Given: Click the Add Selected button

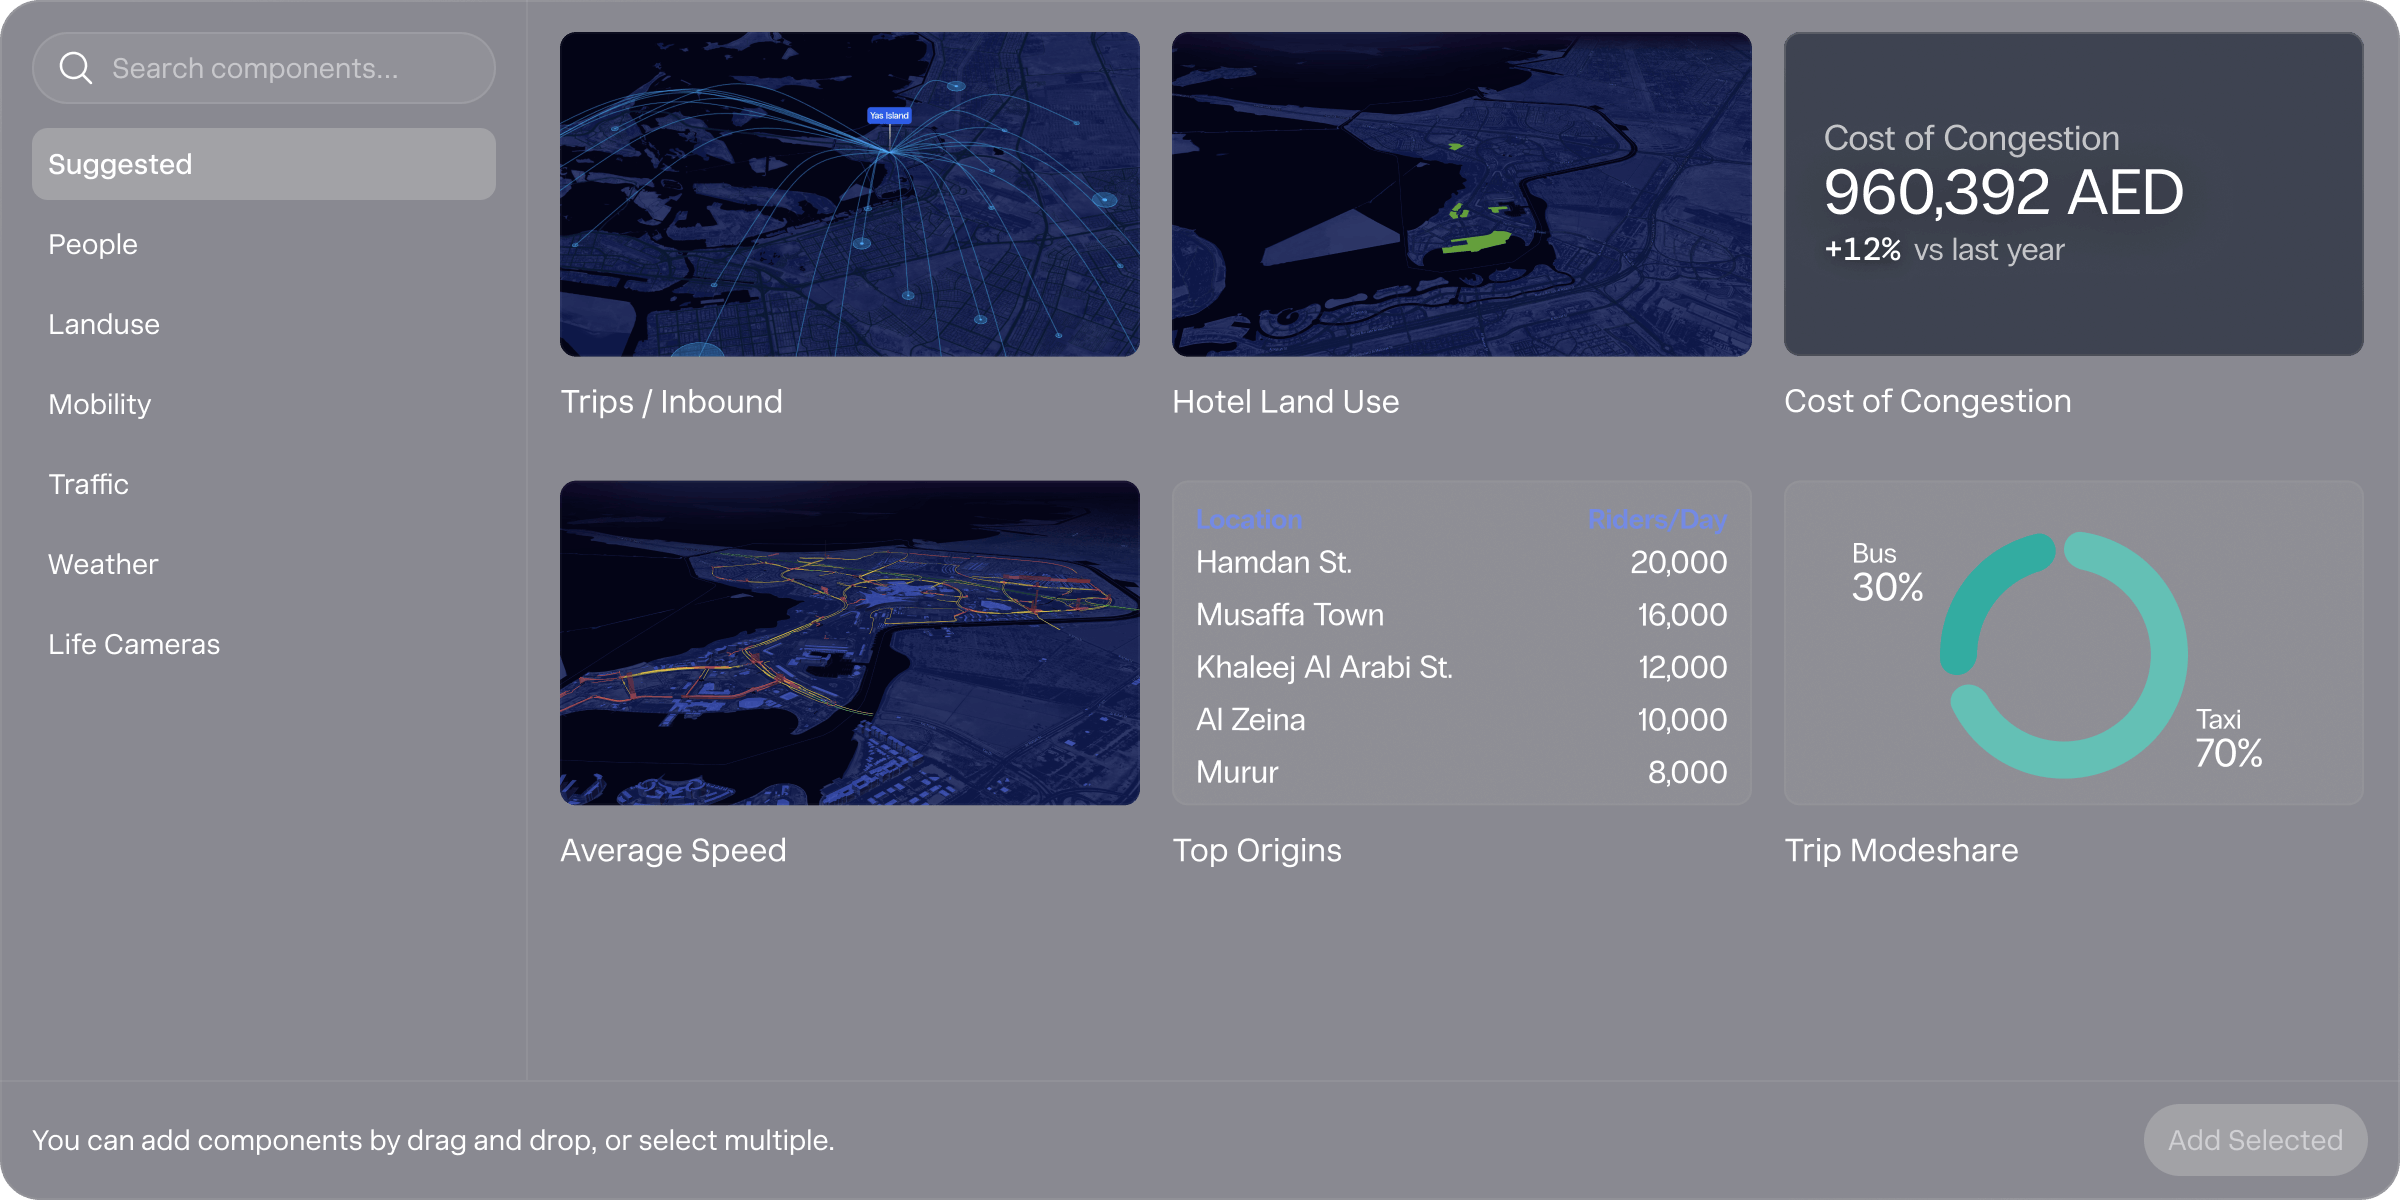Looking at the screenshot, I should click(x=2255, y=1140).
